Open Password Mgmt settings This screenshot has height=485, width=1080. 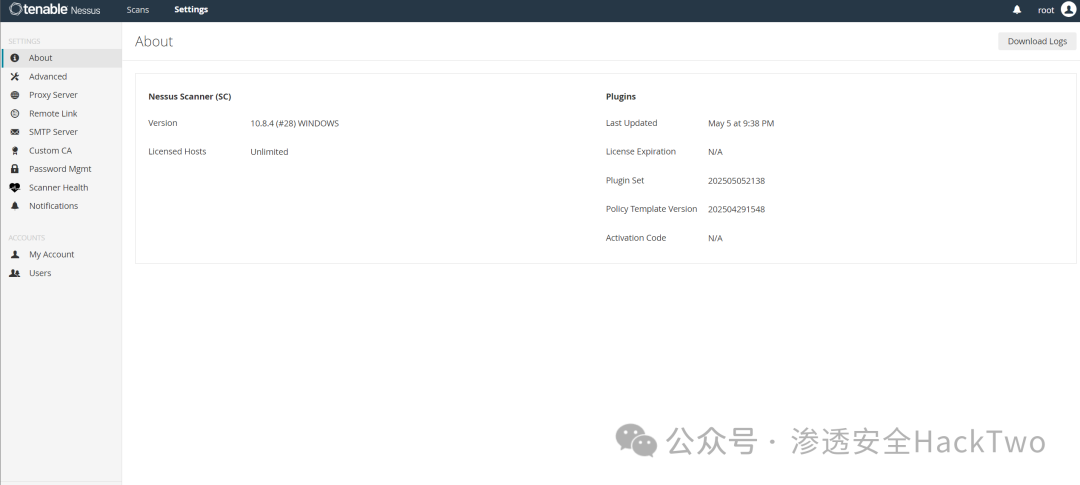[x=61, y=169]
